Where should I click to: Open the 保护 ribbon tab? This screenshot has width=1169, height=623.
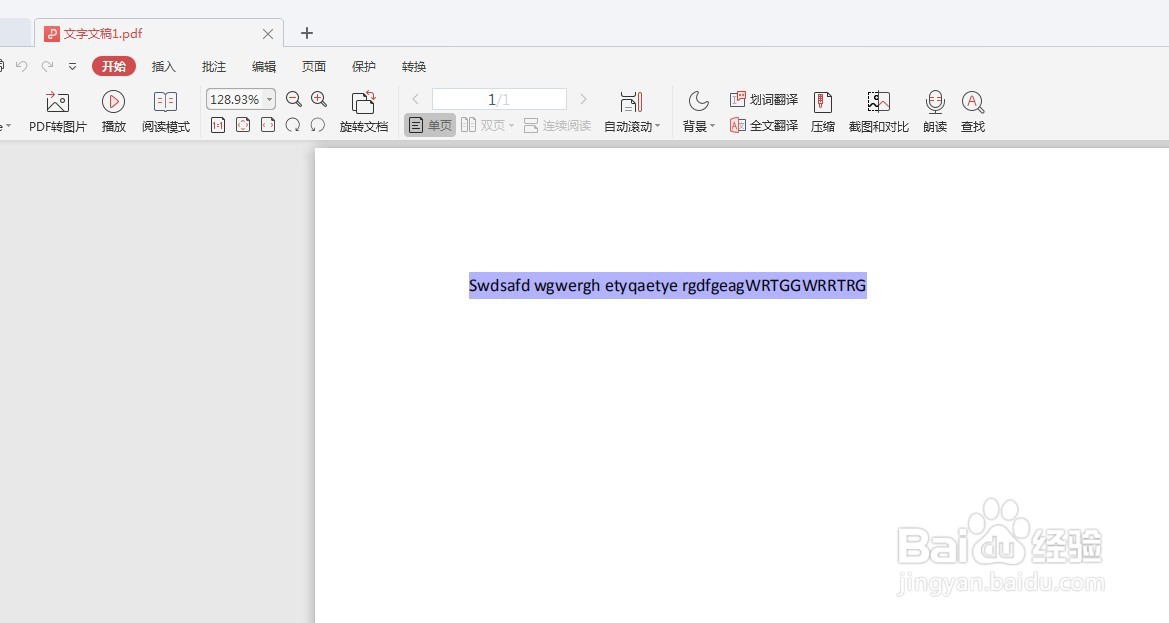click(364, 66)
